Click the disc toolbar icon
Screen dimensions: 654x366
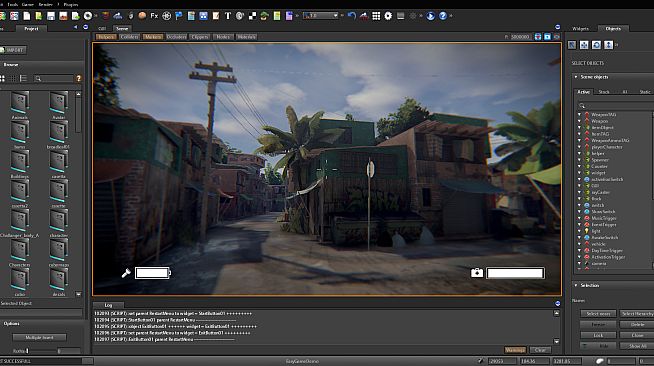[88, 16]
